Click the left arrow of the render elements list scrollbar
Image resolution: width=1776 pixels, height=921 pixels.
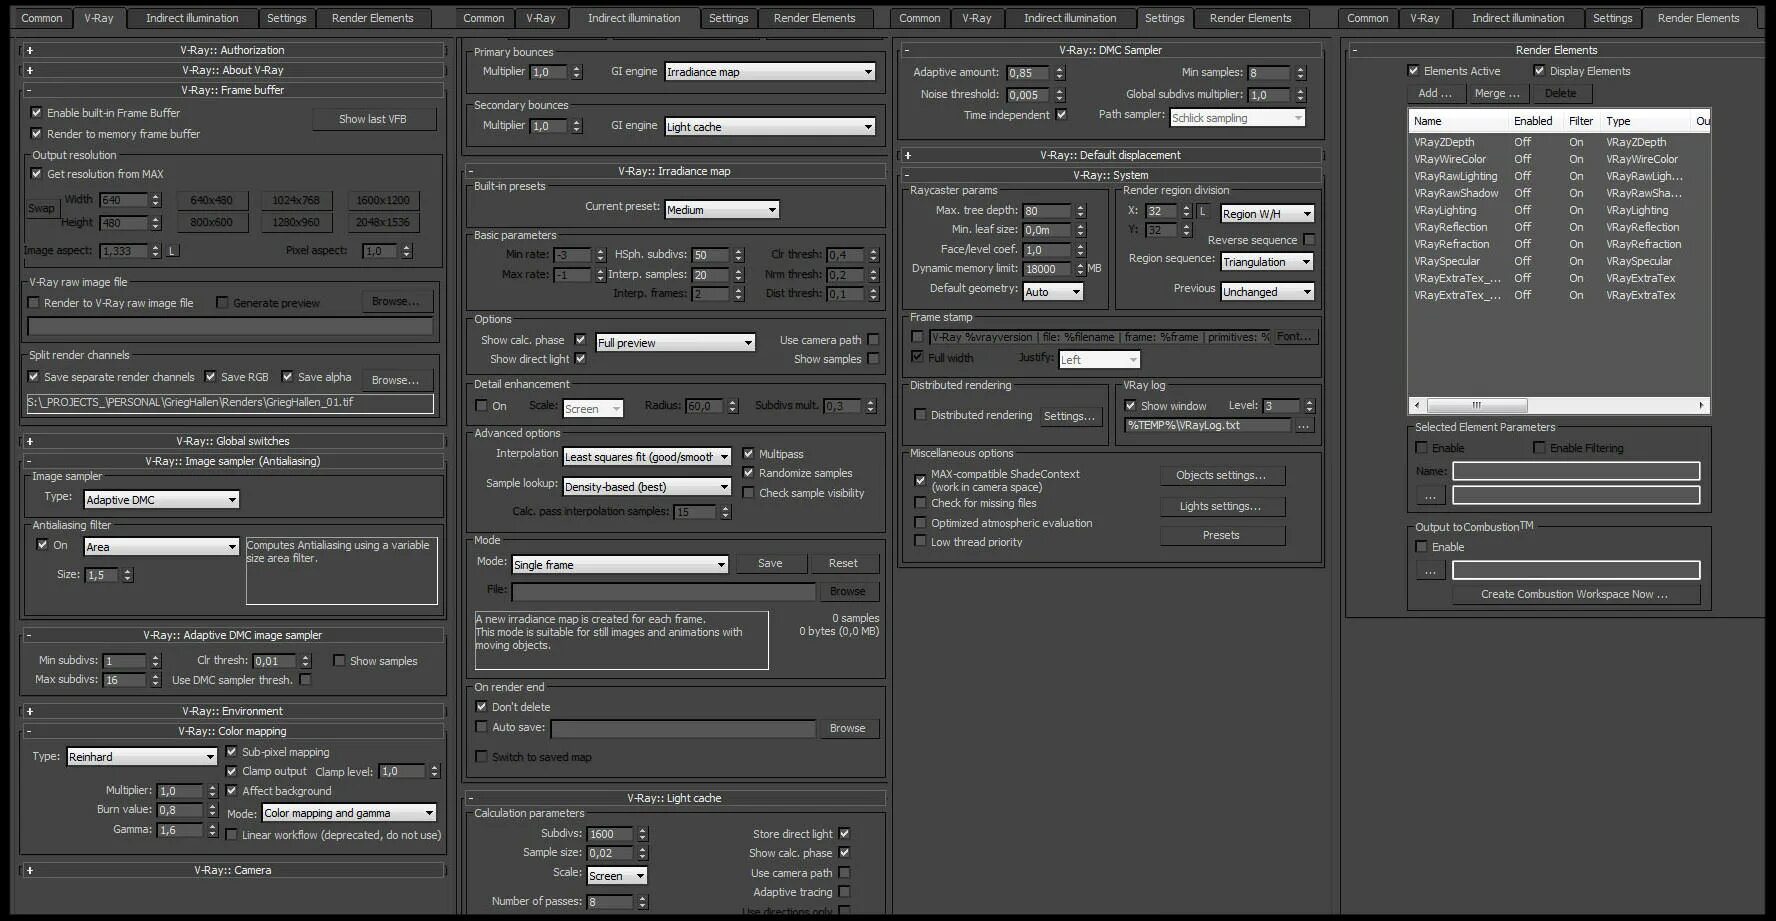coord(1416,406)
